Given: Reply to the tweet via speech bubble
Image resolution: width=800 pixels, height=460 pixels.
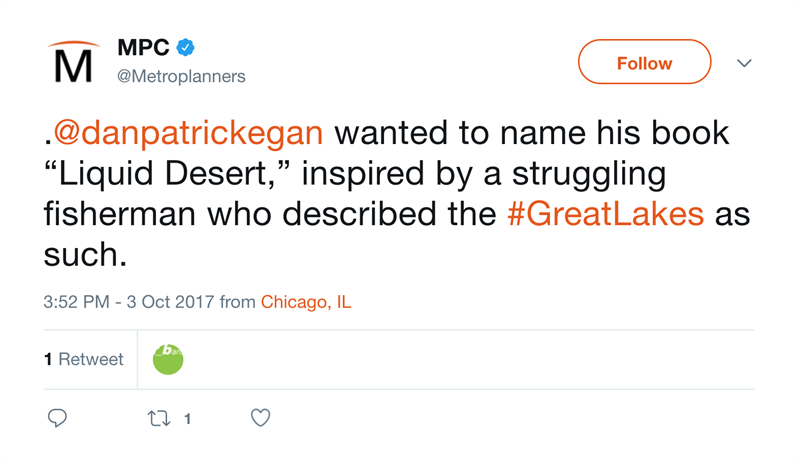Looking at the screenshot, I should click(57, 418).
